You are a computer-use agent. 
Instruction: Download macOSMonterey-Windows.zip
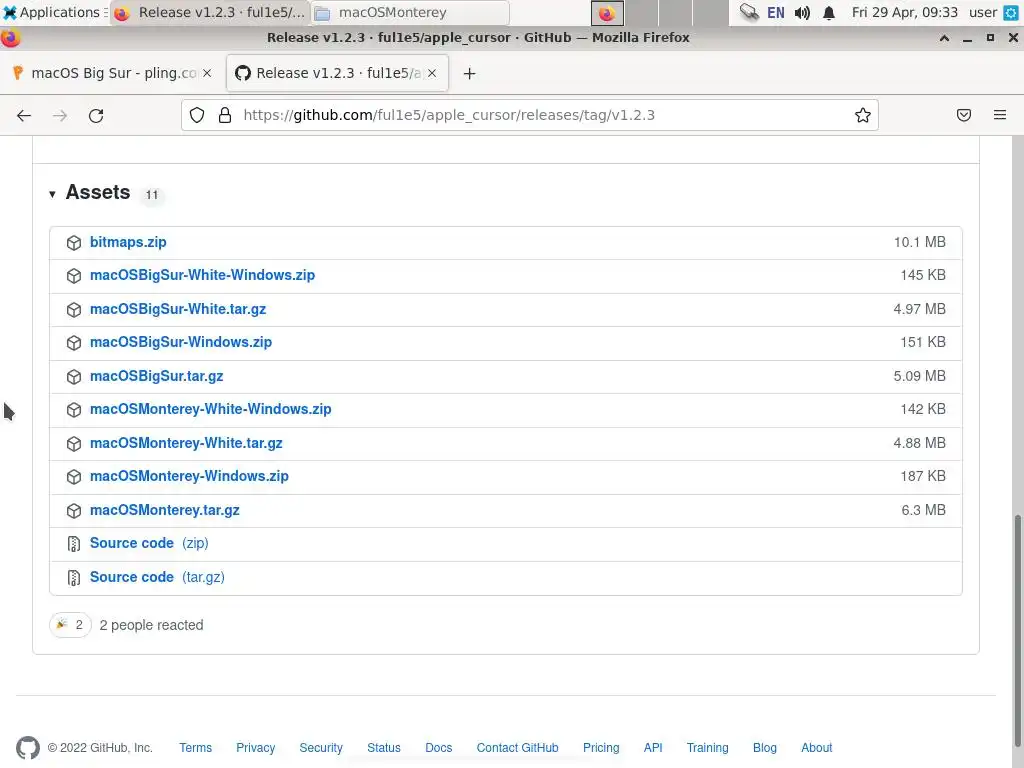pos(189,476)
